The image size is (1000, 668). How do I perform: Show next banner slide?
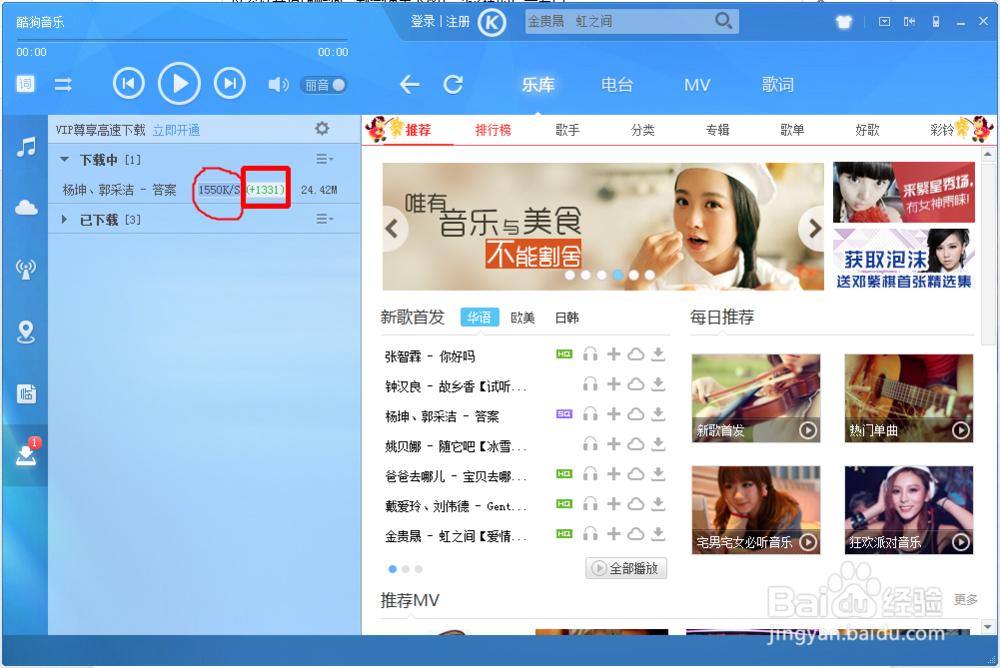tap(812, 228)
